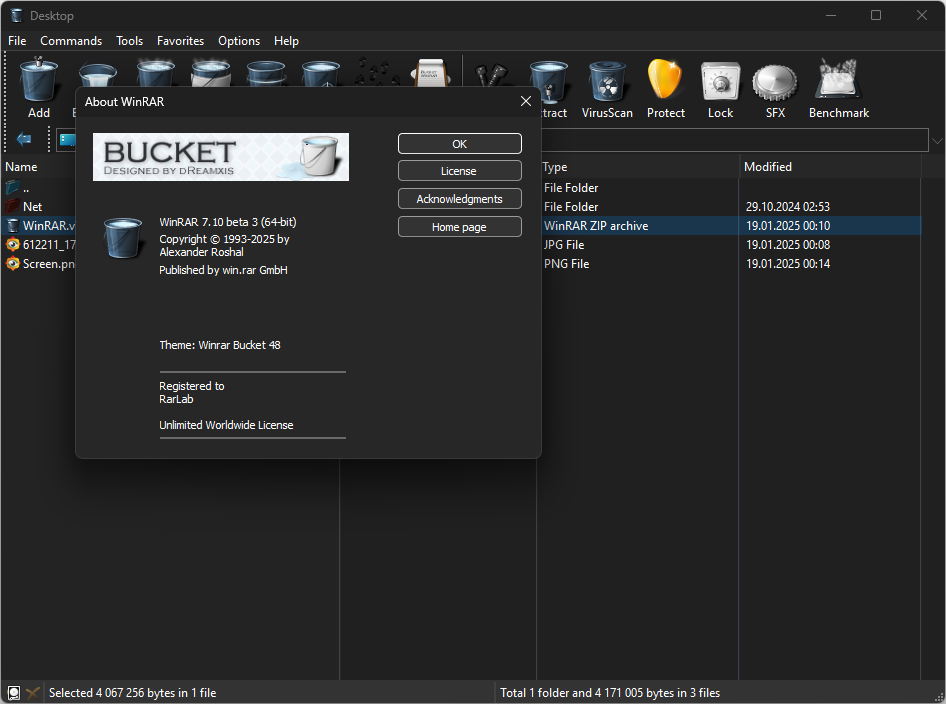Open the Commands menu
This screenshot has width=946, height=704.
pyautogui.click(x=71, y=40)
